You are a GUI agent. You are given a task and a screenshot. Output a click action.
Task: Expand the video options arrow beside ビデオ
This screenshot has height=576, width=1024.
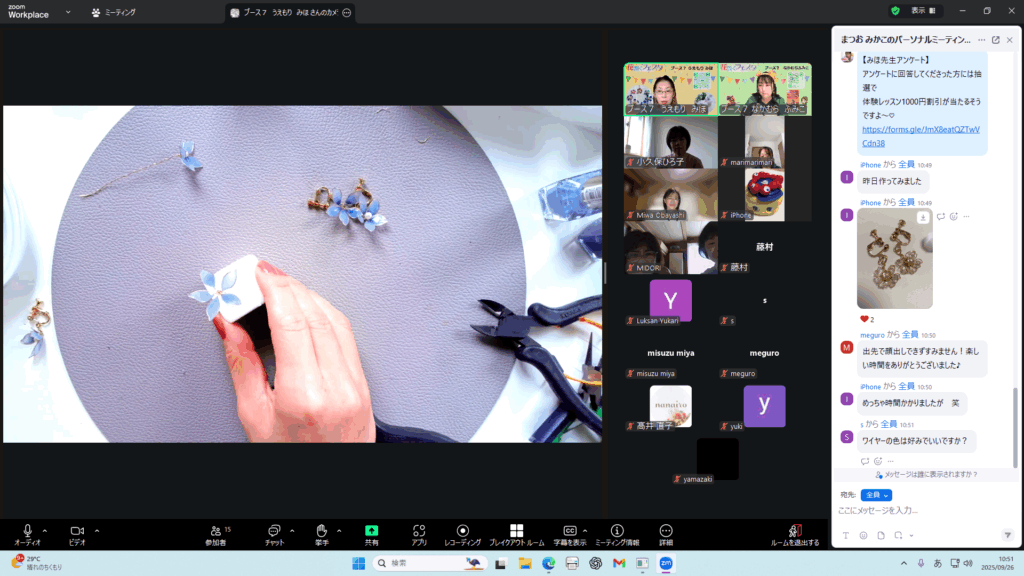pyautogui.click(x=97, y=530)
